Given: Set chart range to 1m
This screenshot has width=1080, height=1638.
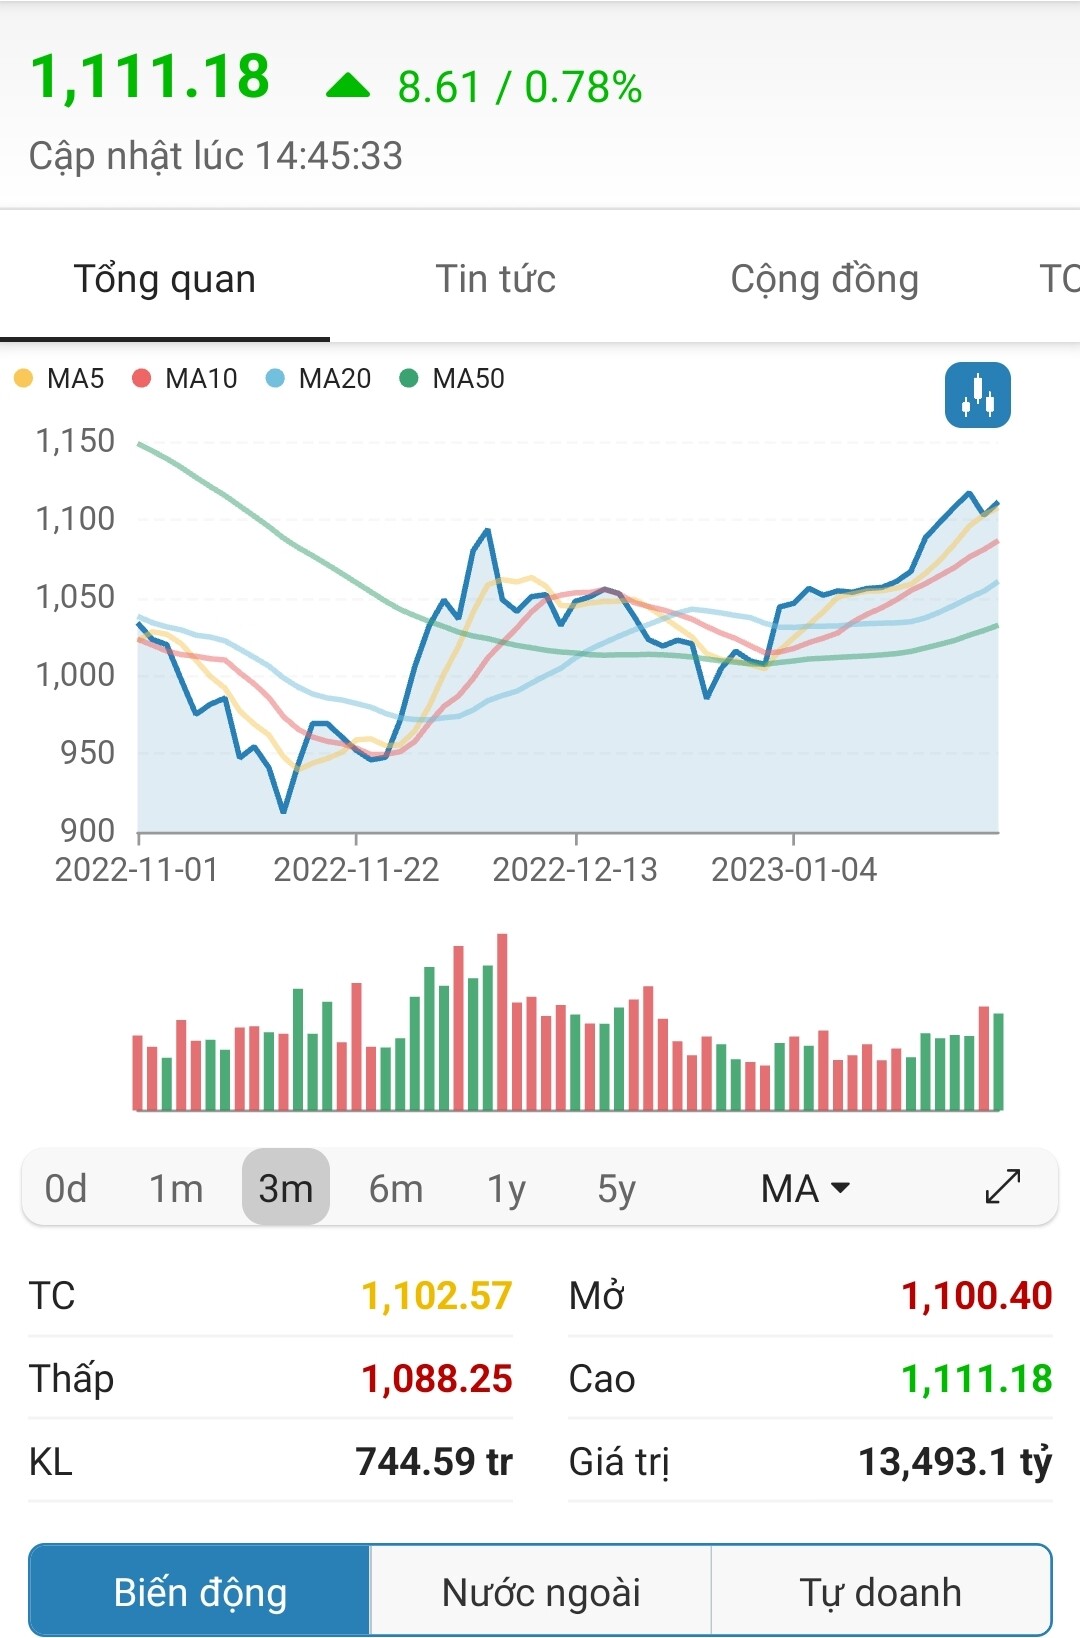Looking at the screenshot, I should click(176, 1188).
